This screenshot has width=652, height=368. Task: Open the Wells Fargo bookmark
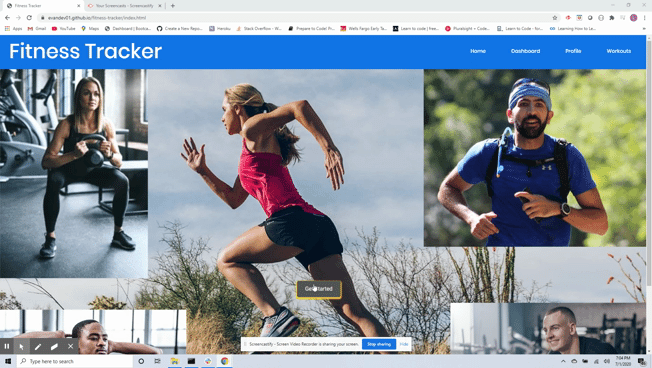click(363, 29)
